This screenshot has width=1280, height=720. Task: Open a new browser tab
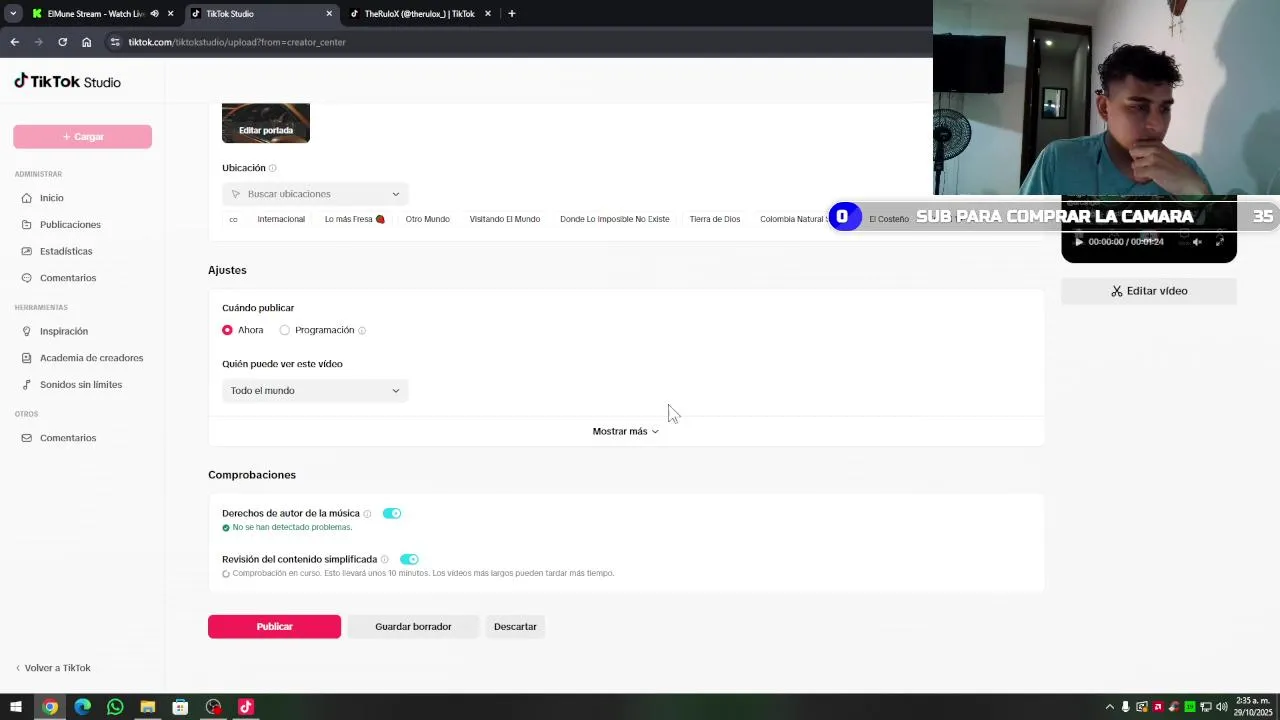point(511,14)
